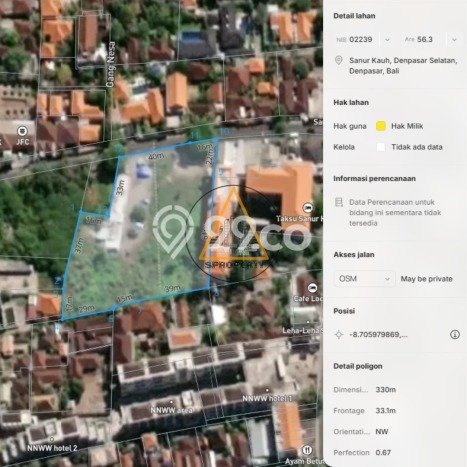Click the Perfection 0.67 value
The image size is (467, 467).
383,452
